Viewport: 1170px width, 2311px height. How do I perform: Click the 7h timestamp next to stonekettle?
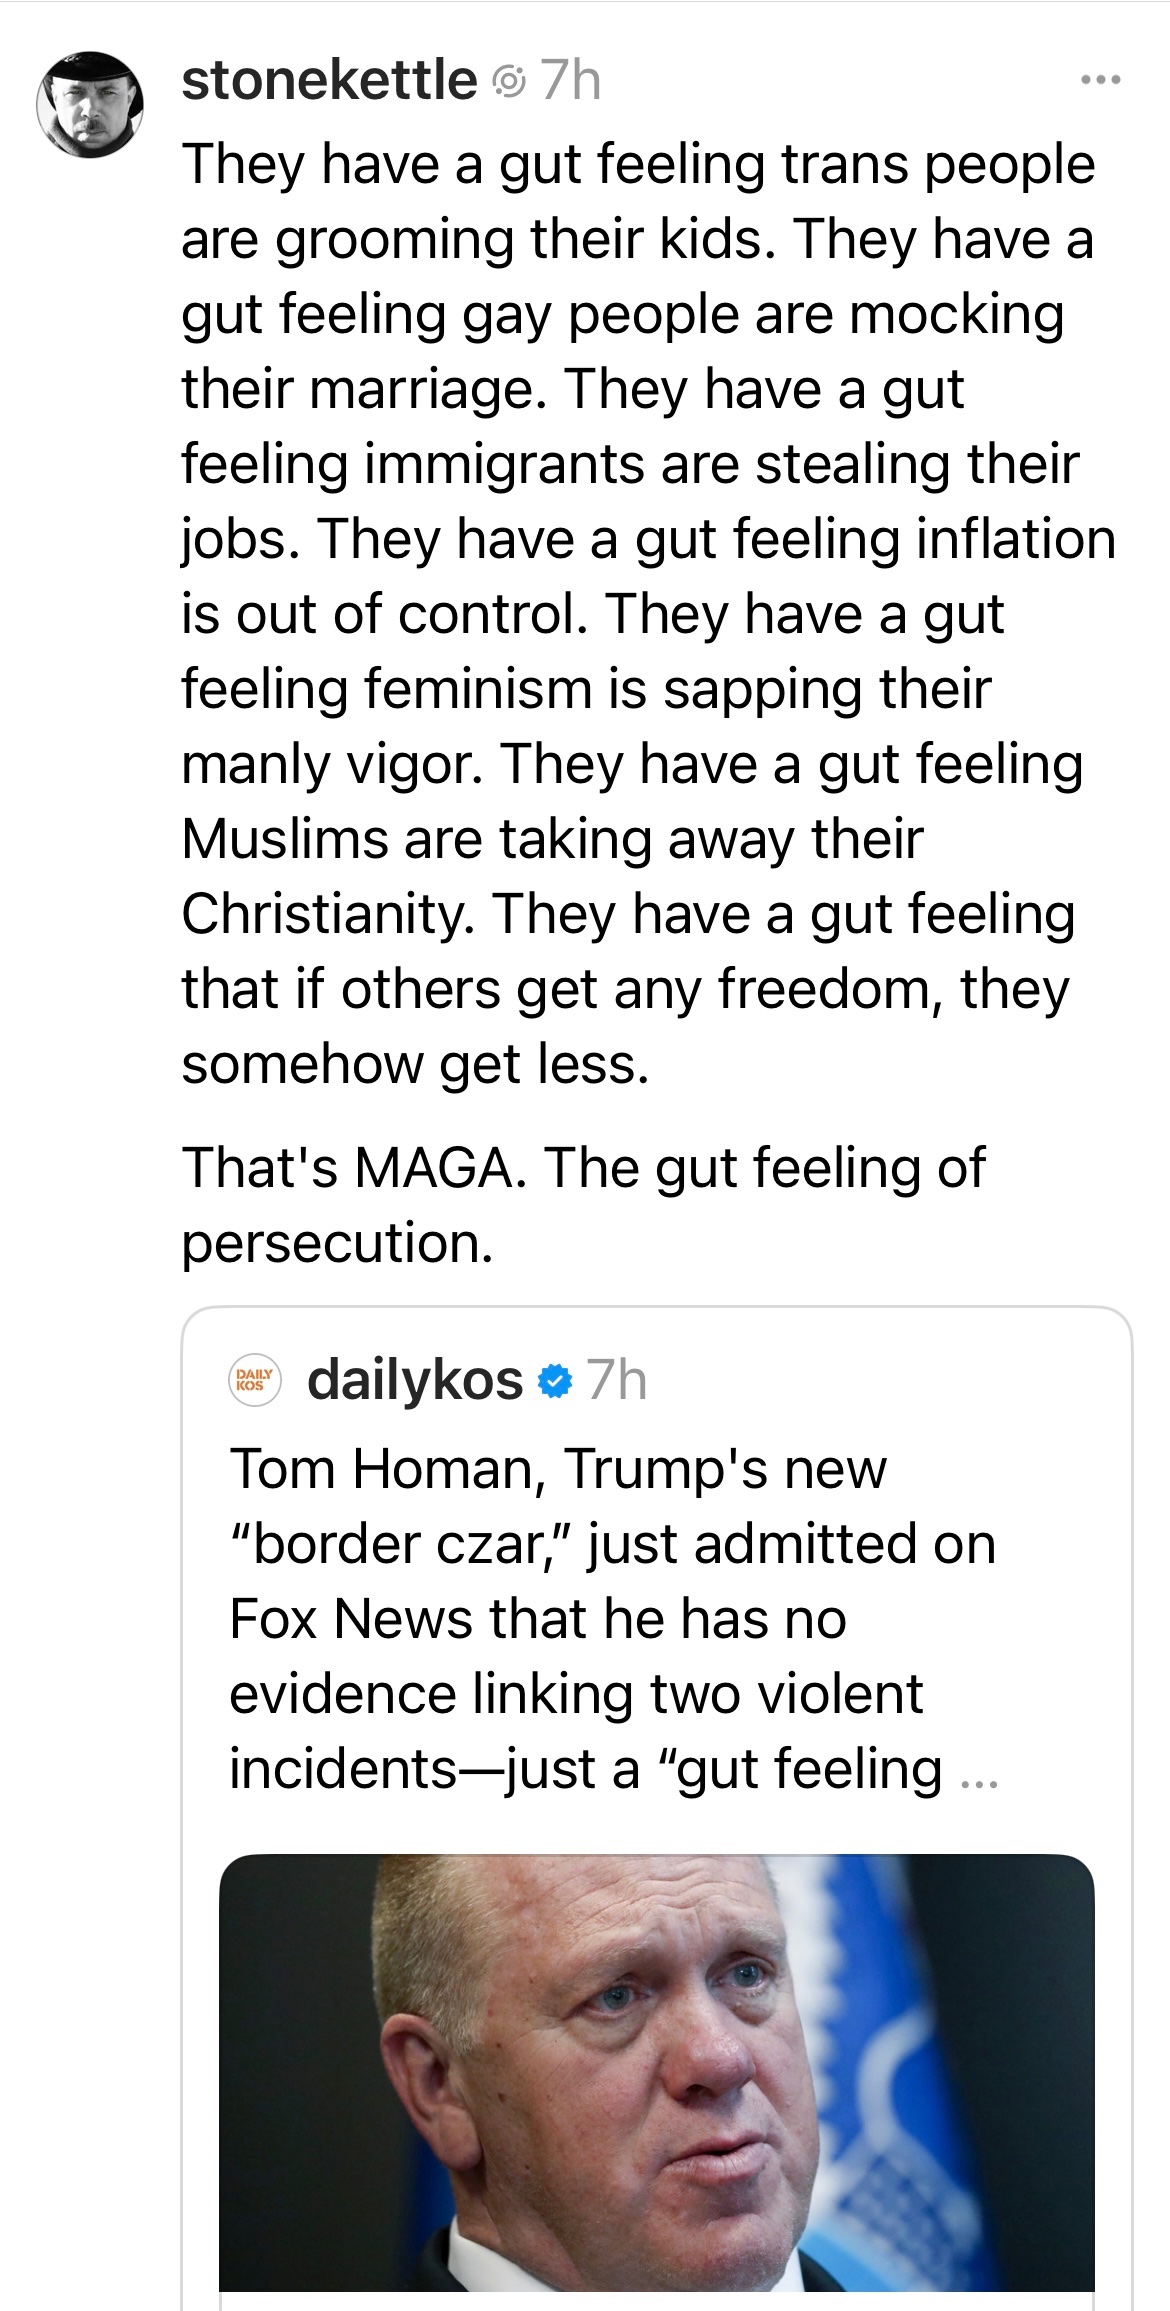(x=571, y=80)
